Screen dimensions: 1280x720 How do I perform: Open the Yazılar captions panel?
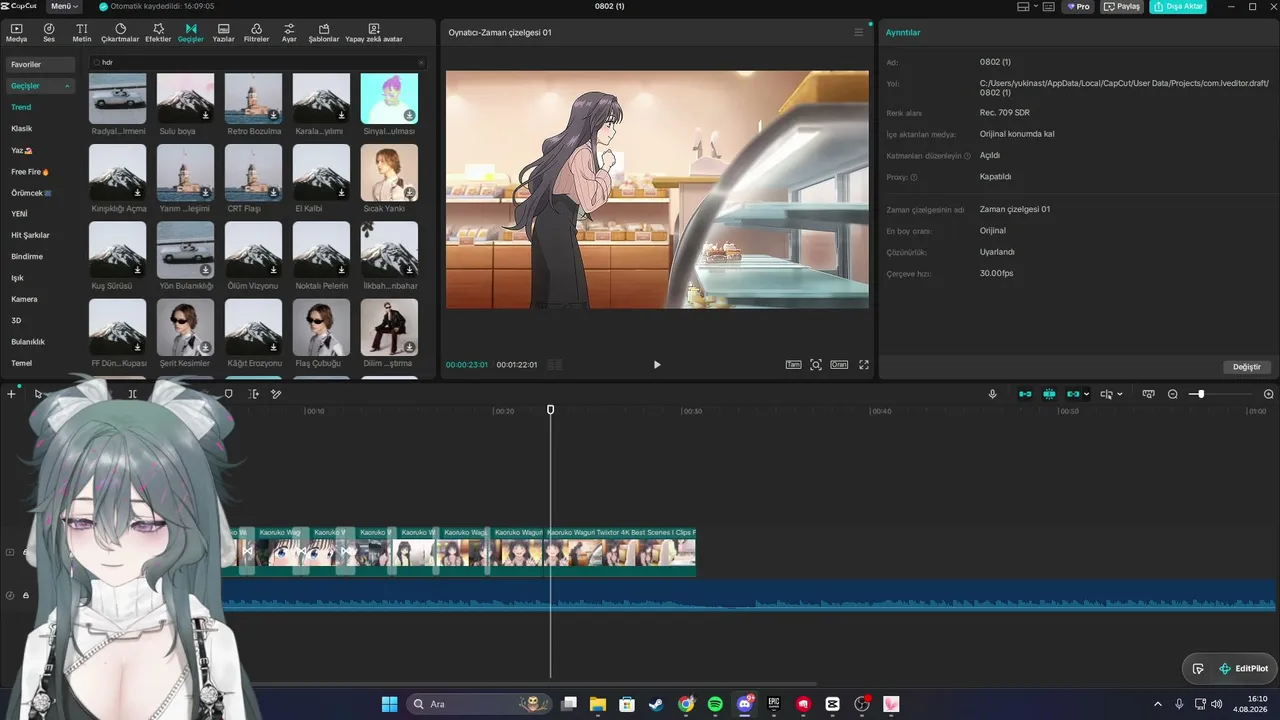tap(223, 33)
